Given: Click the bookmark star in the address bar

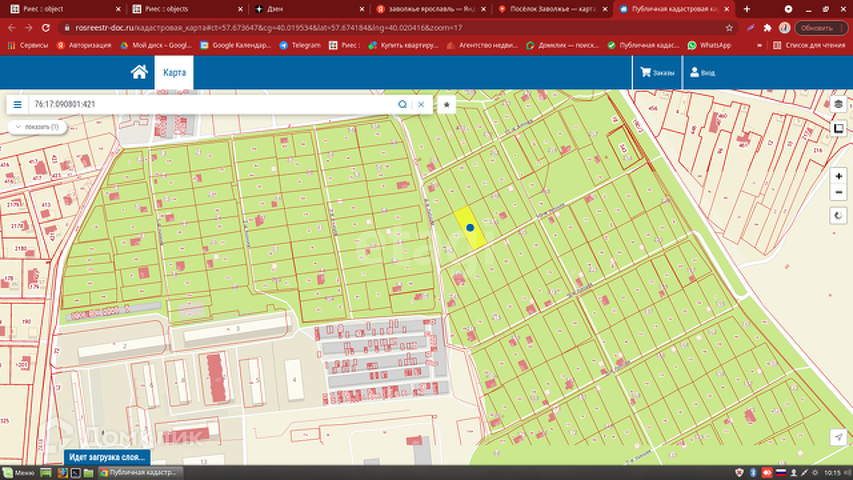Looking at the screenshot, I should 729,28.
